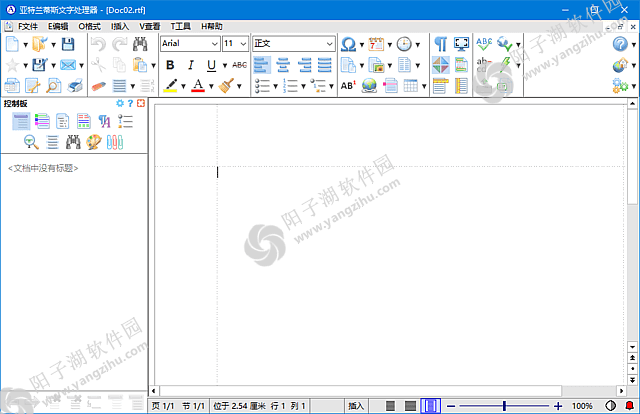Open the V查看 menu
Viewport: 640px width, 414px height.
point(149,27)
